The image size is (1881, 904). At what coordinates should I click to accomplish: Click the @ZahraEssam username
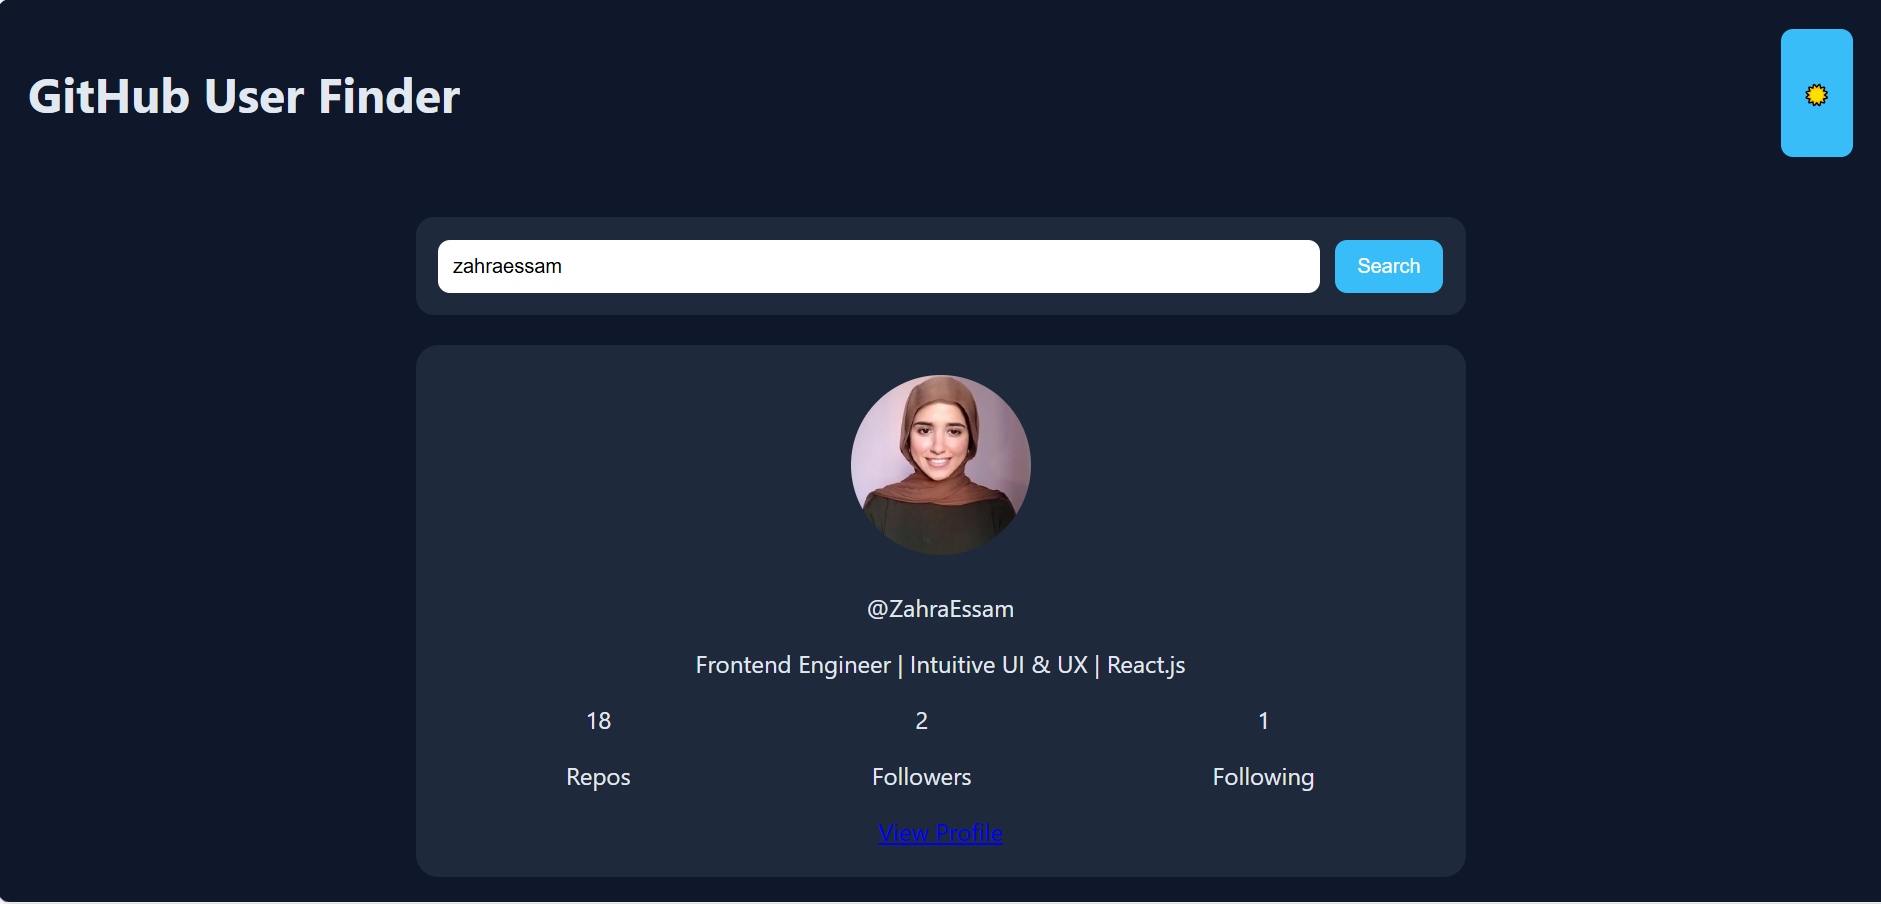[x=940, y=608]
